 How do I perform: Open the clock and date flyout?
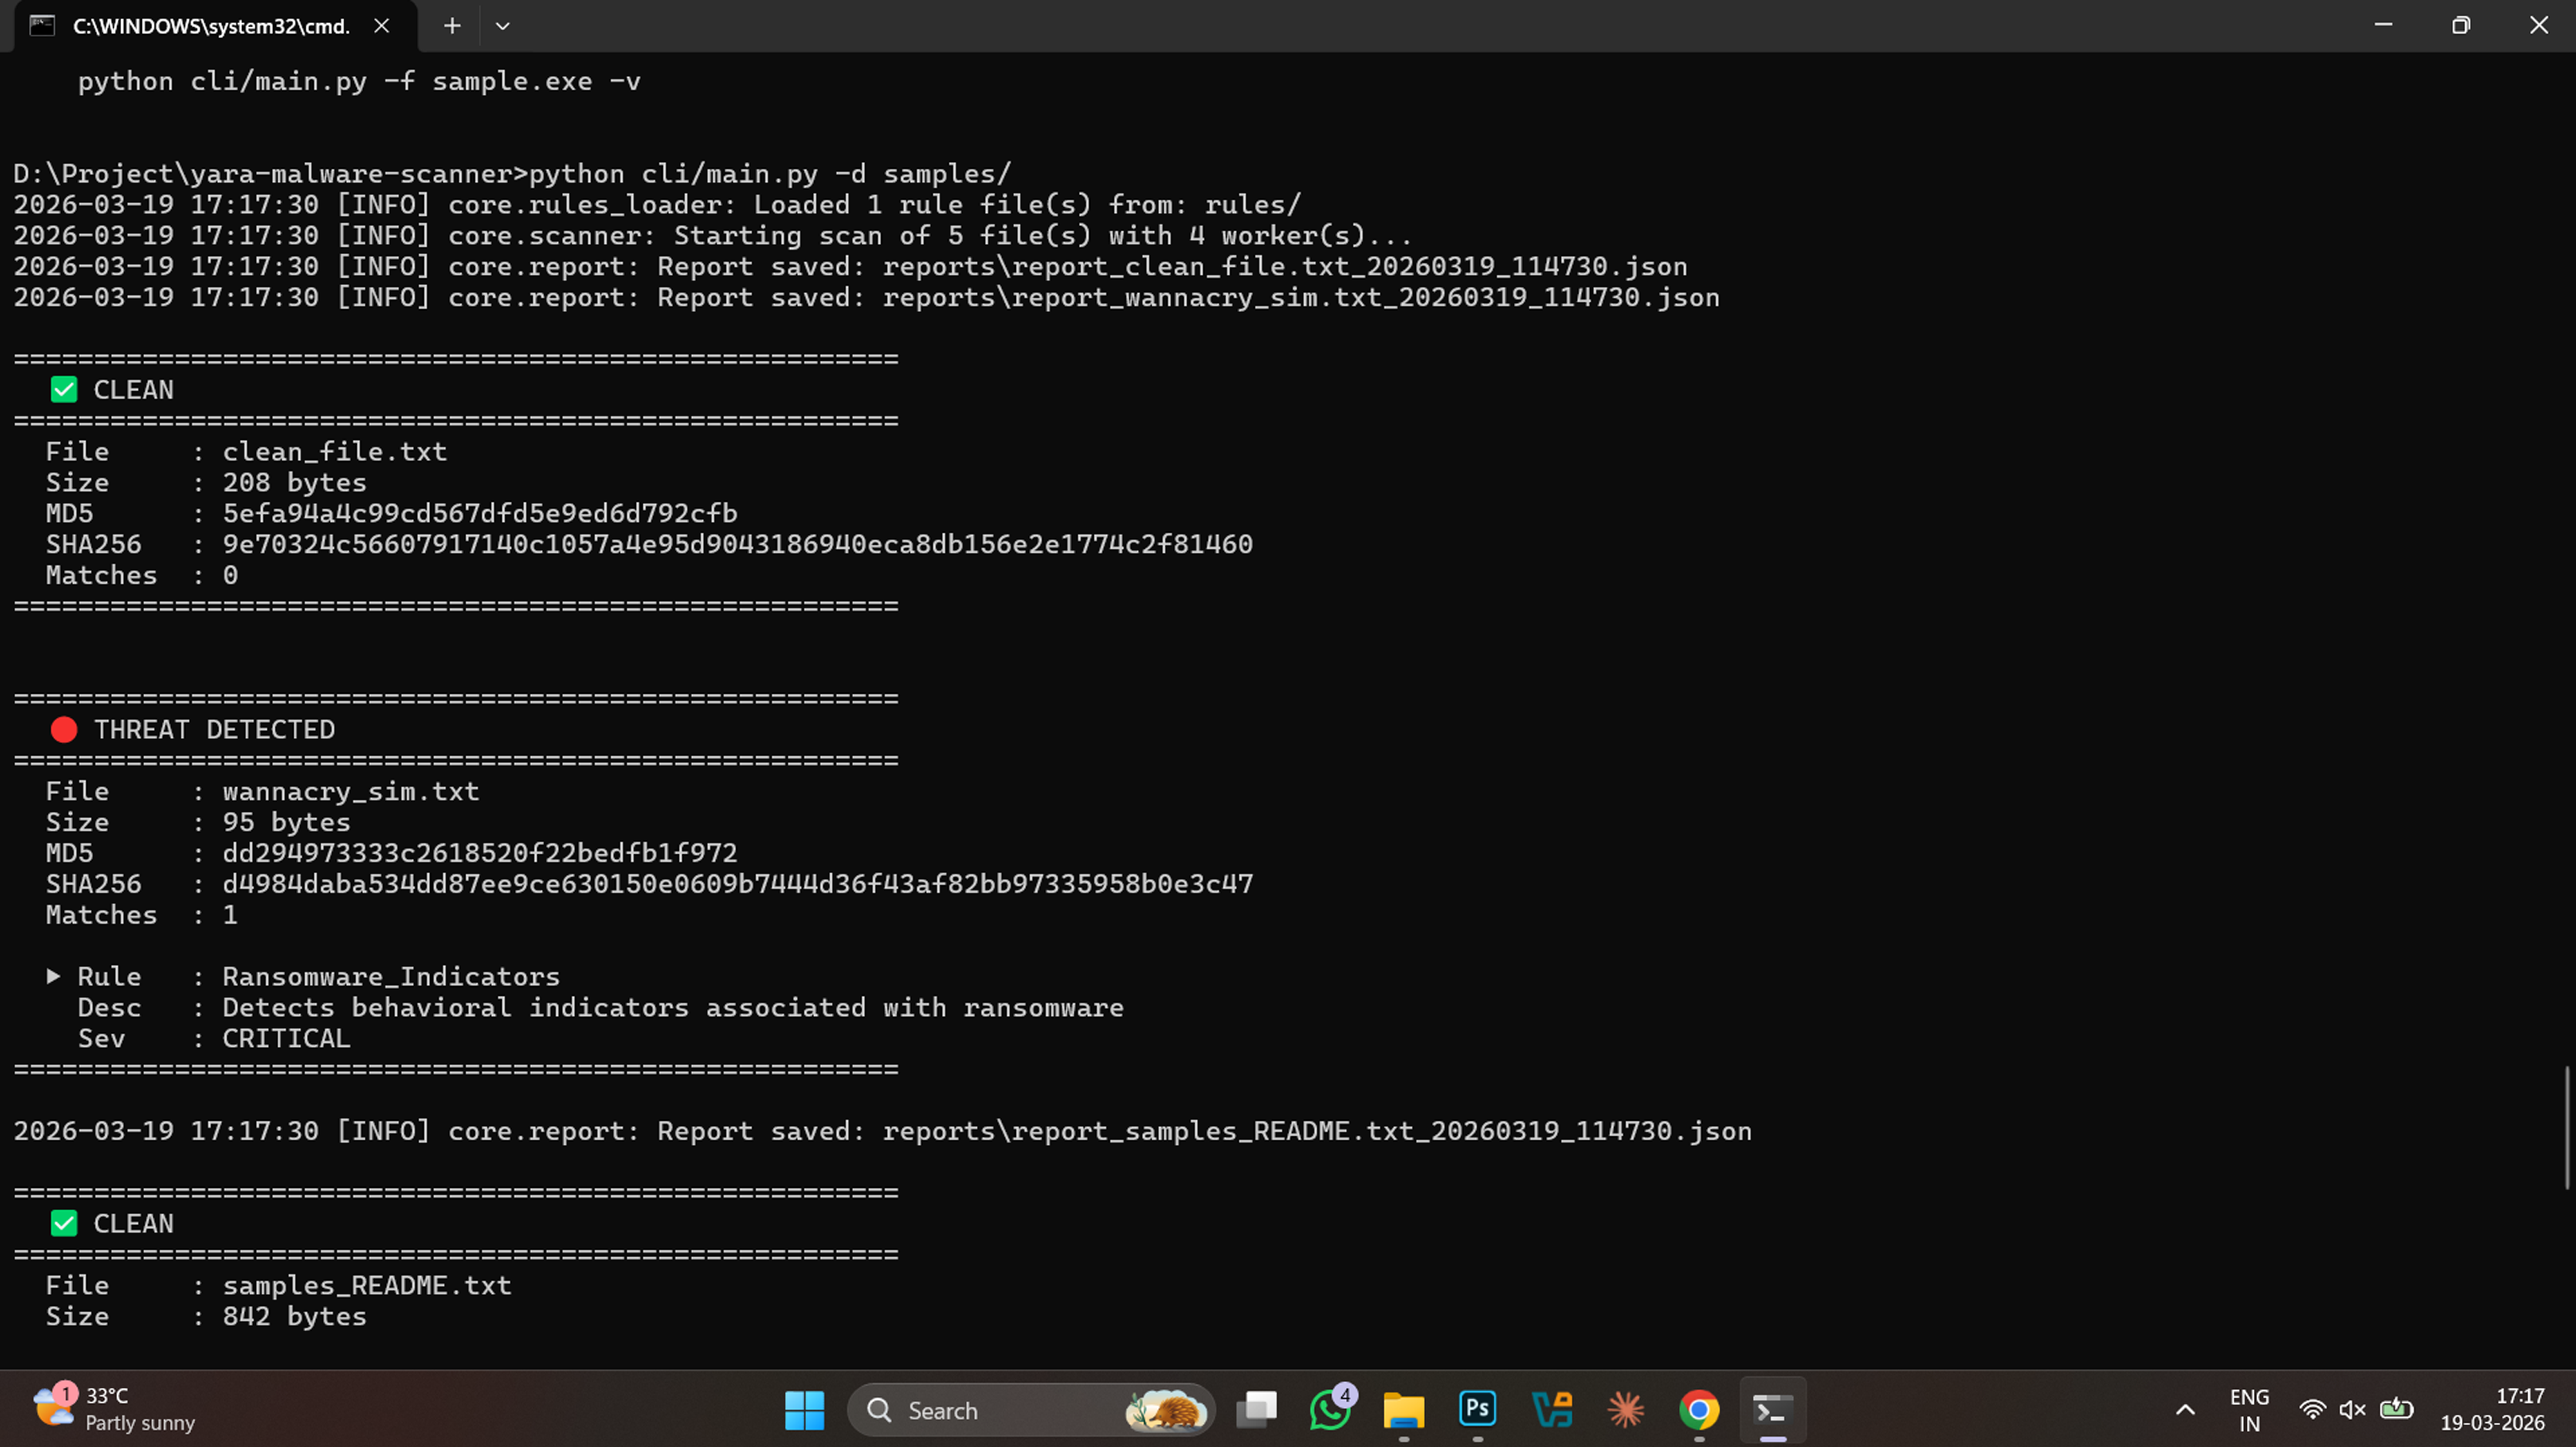(x=2492, y=1410)
